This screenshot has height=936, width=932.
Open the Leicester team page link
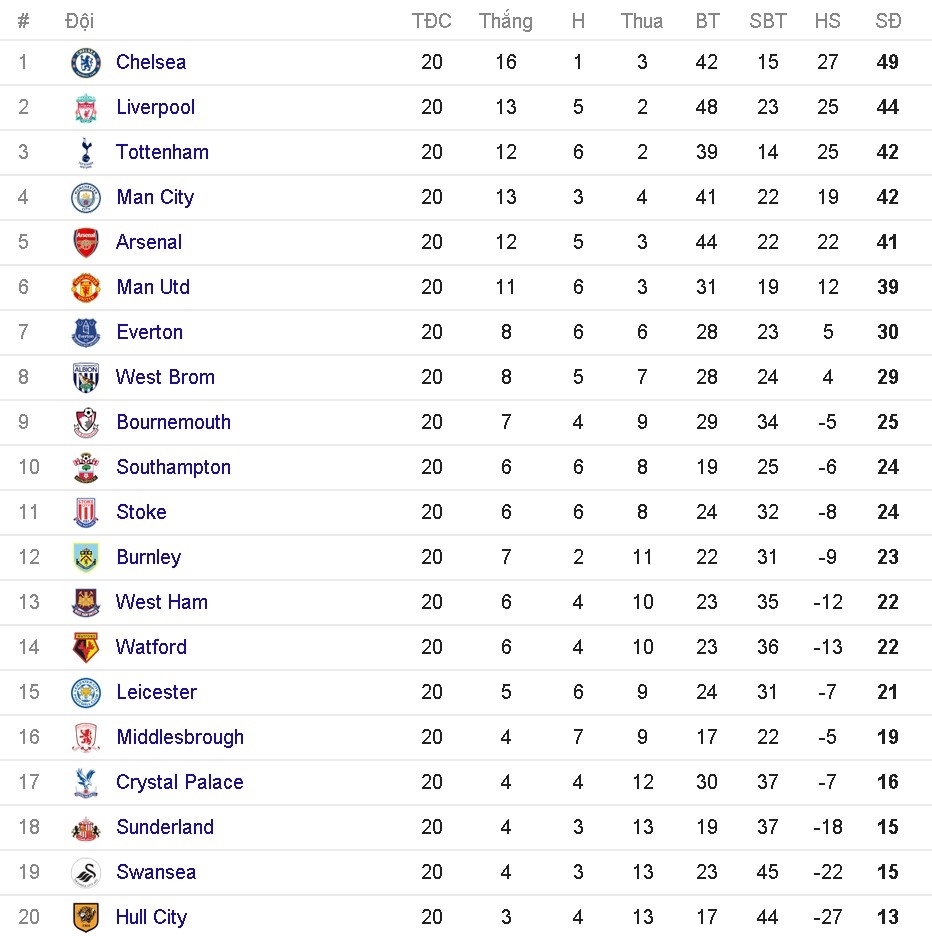[157, 692]
